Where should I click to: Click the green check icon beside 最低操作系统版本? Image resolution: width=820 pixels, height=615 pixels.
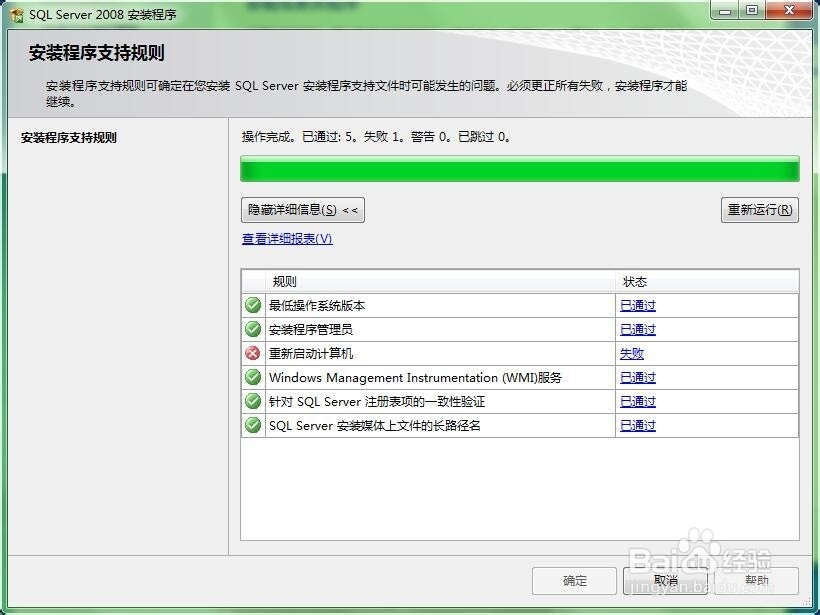[x=252, y=305]
